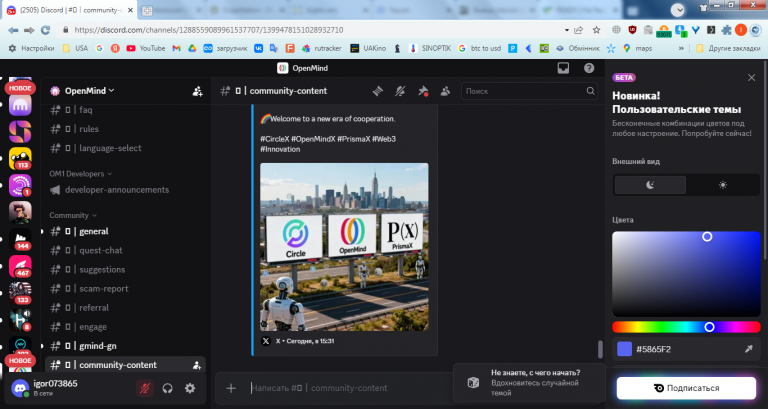768x409 pixels.
Task: Select light appearance sun option
Action: pyautogui.click(x=722, y=185)
